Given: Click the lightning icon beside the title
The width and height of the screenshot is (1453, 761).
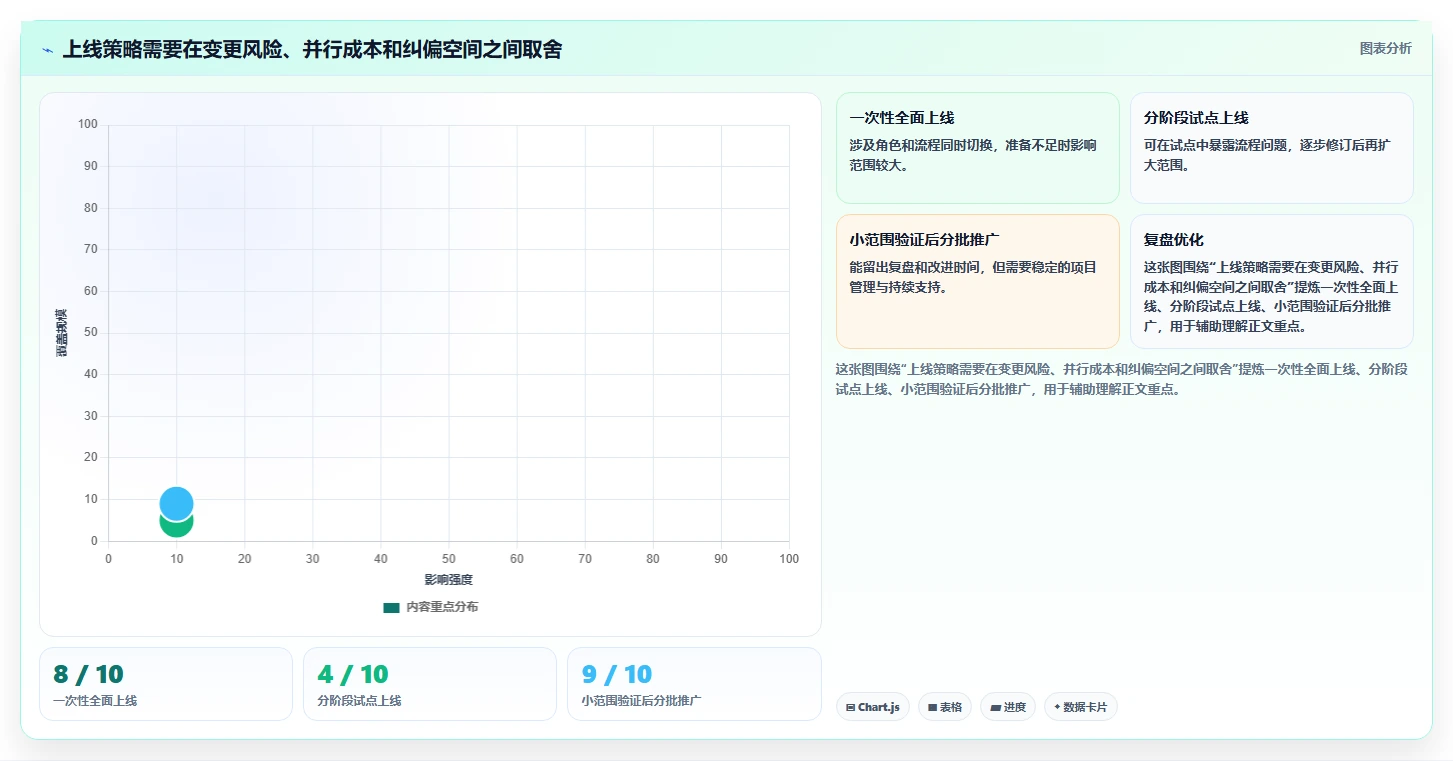Looking at the screenshot, I should point(48,49).
